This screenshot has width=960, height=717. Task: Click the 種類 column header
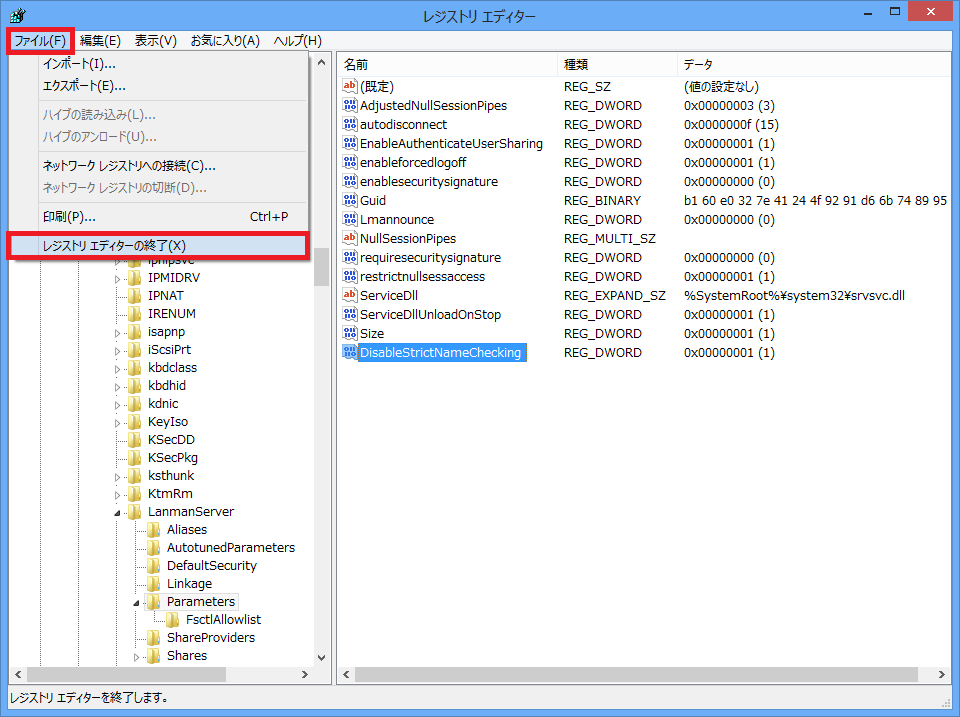(615, 64)
